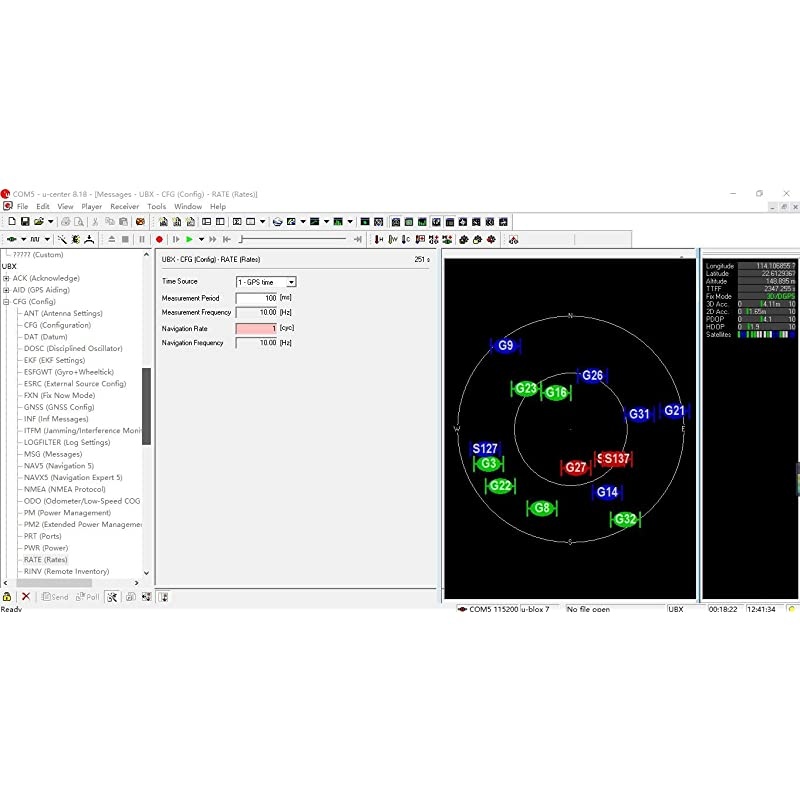Click the Save file icon
Viewport: 800px width, 800px height.
(x=25, y=221)
